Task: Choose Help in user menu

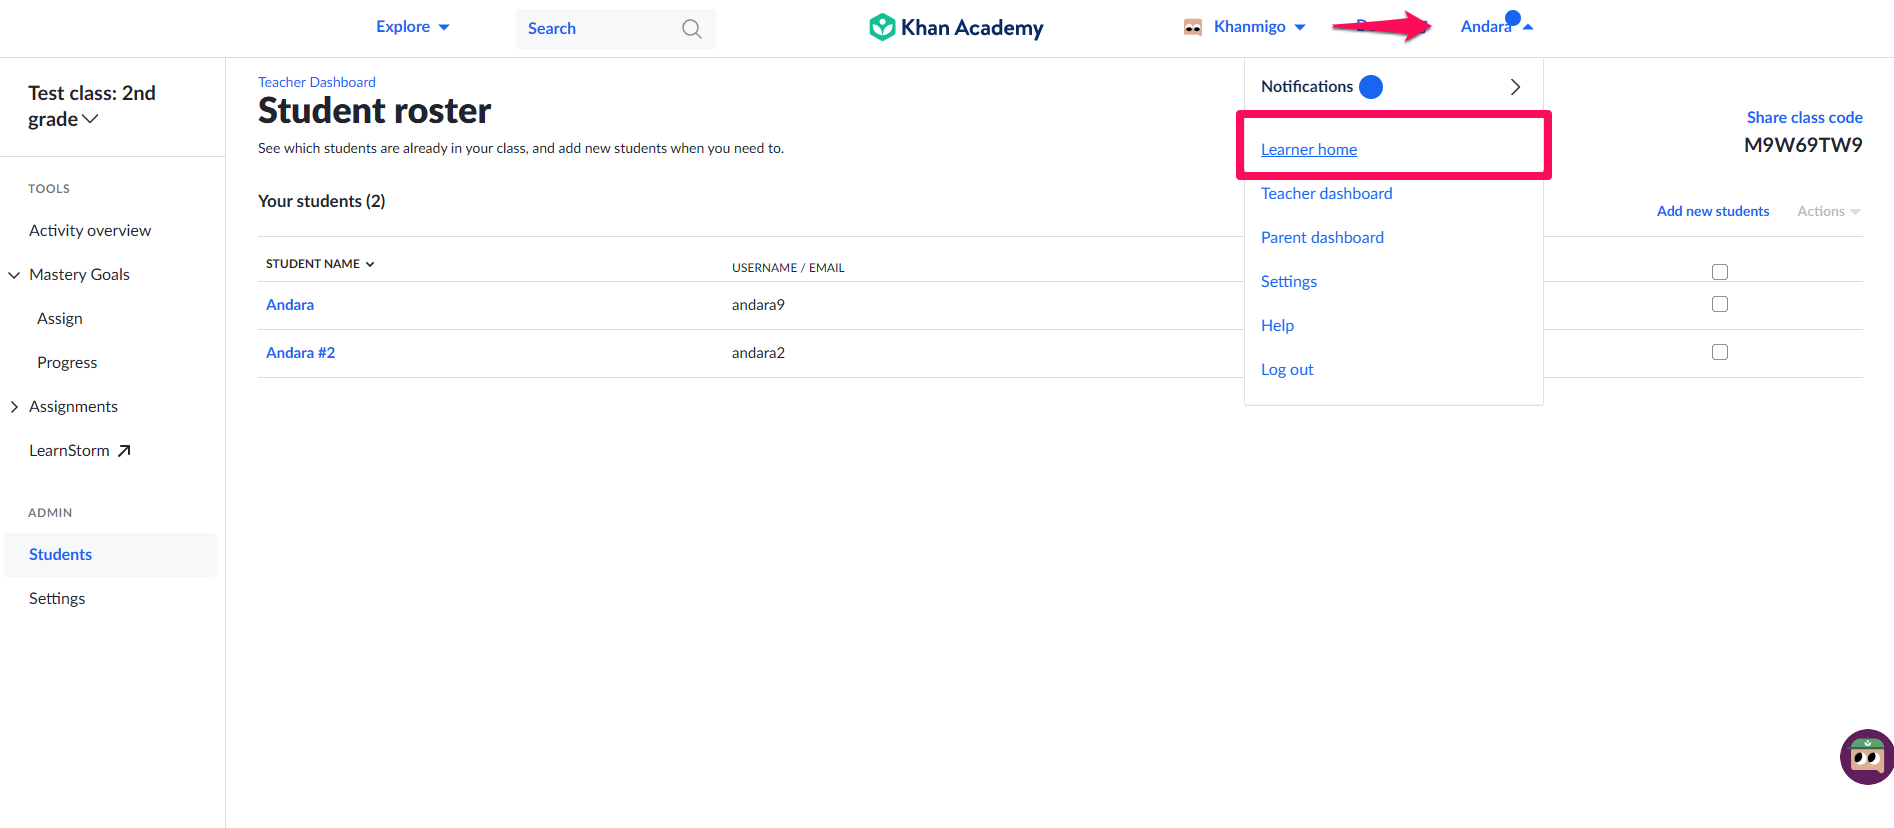Action: pos(1277,326)
